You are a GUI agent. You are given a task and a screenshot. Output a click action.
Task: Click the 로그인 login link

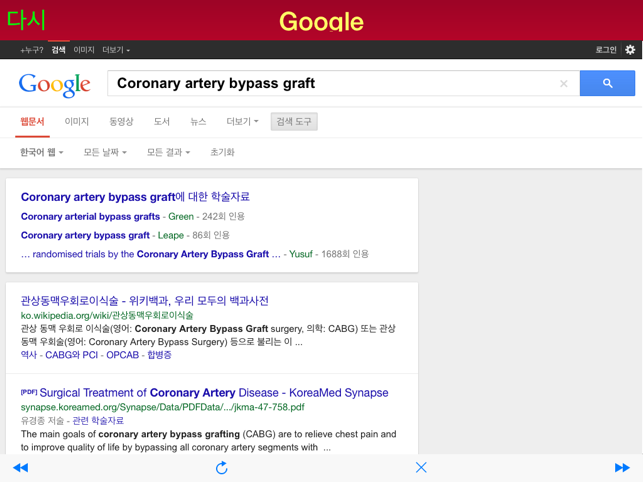coord(606,50)
